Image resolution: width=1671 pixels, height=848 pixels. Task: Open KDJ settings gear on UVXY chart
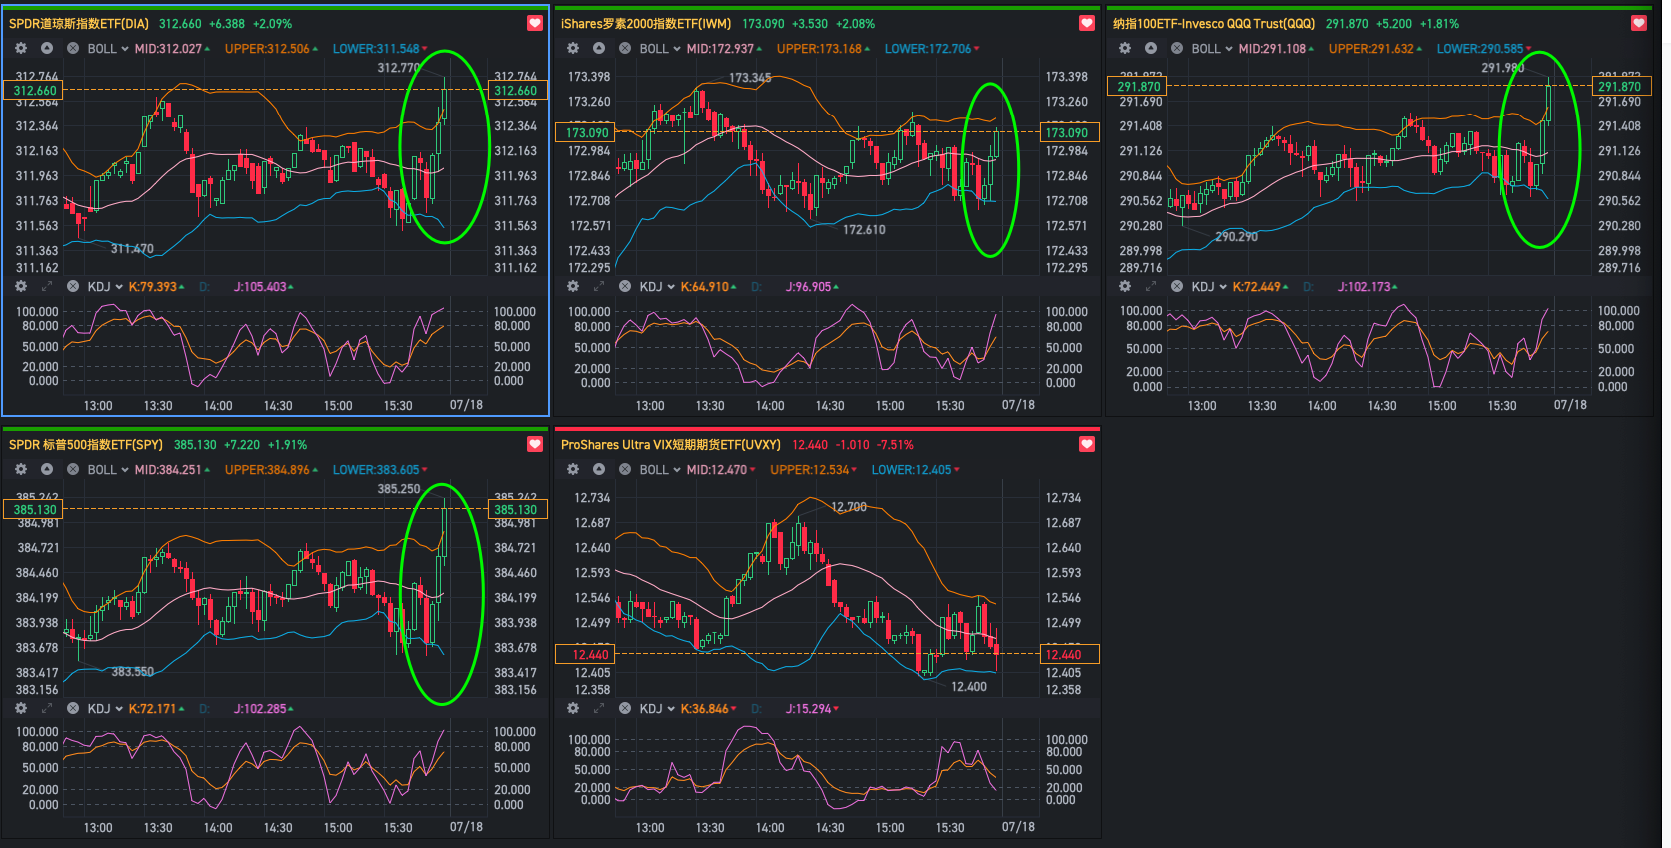(573, 708)
